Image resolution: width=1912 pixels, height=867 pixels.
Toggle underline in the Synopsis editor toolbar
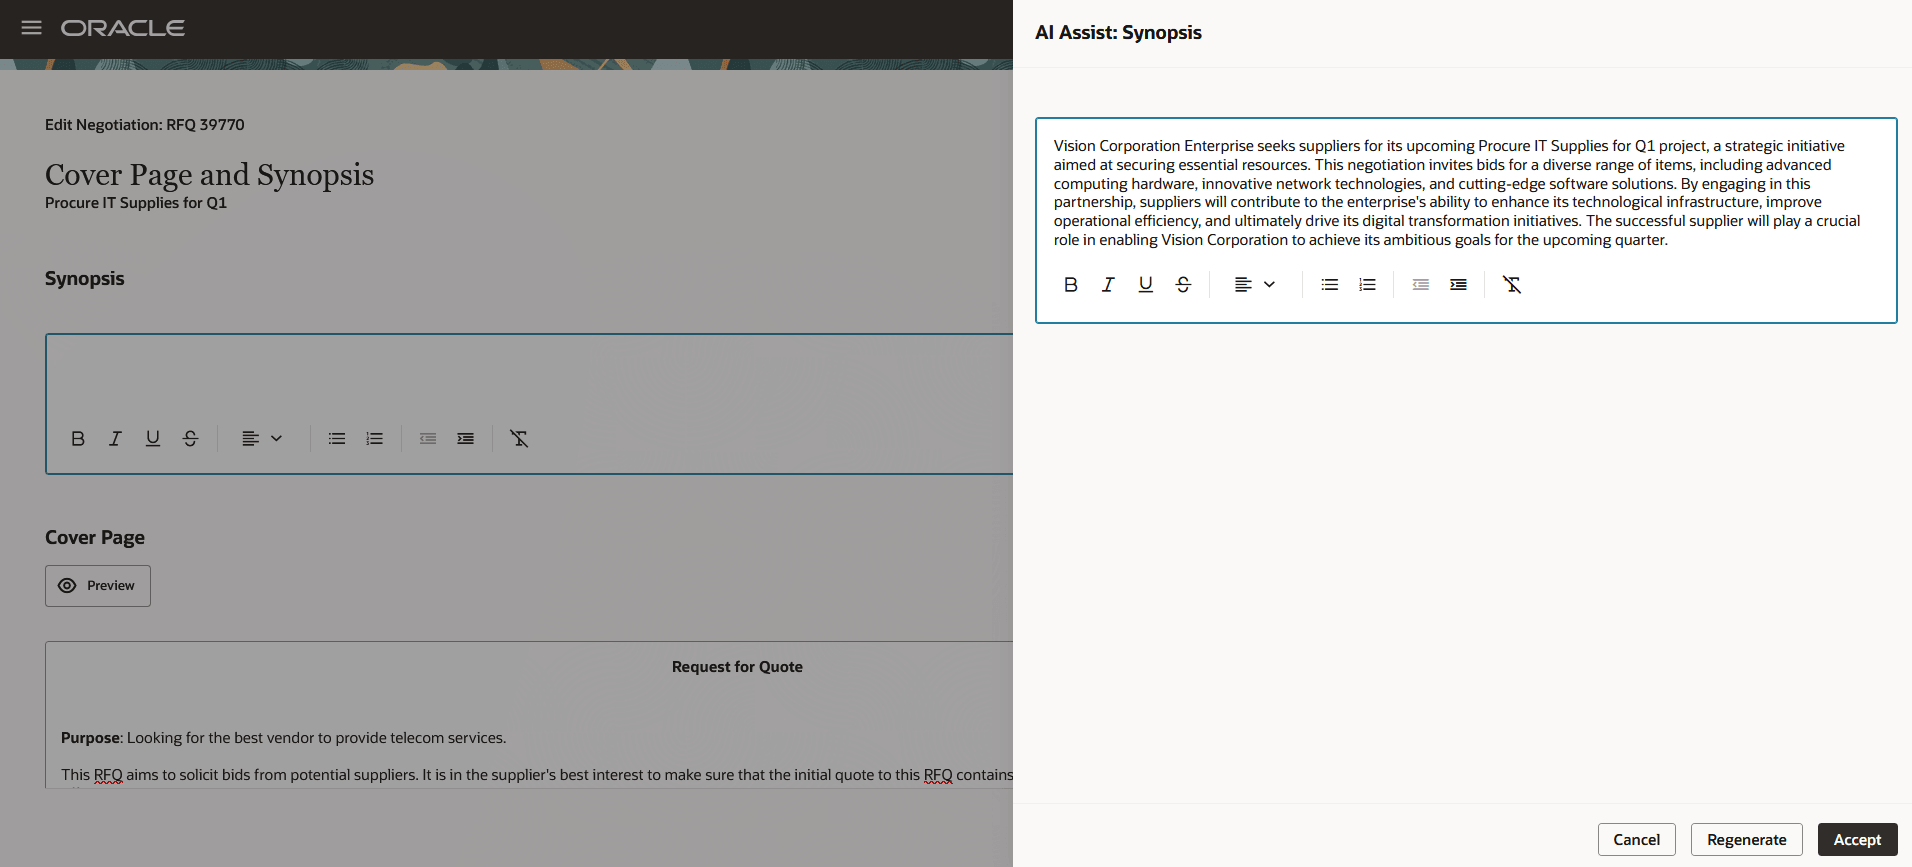click(x=153, y=438)
